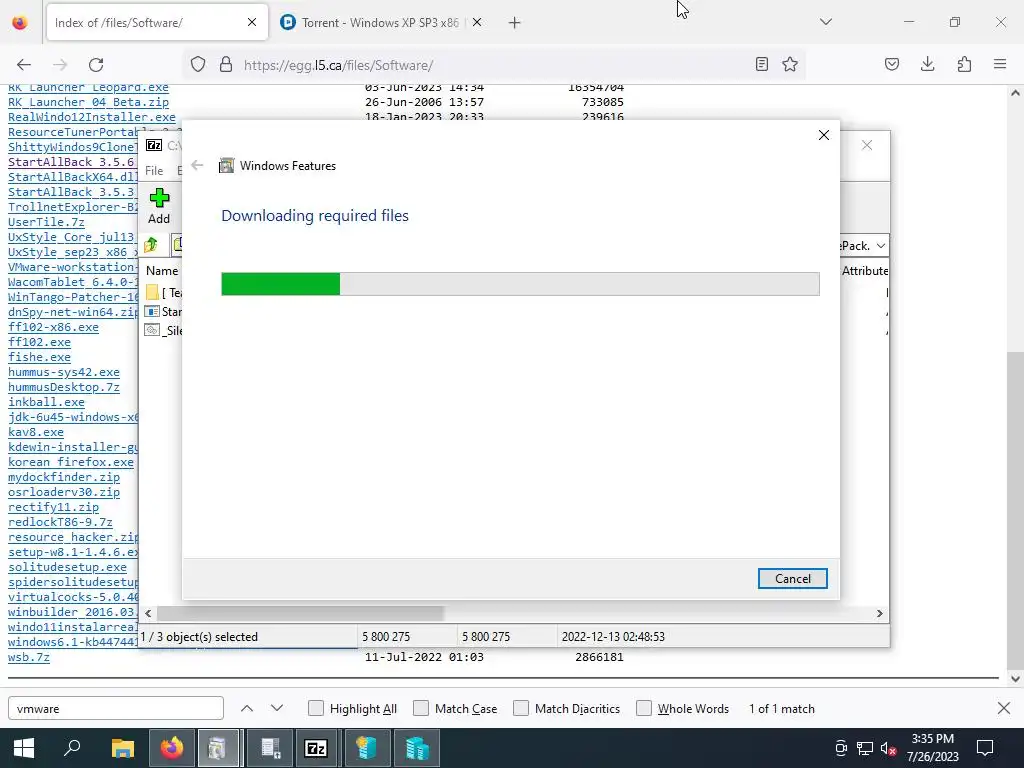Open the solitudesetup.exe link
The image size is (1024, 768).
tap(67, 568)
